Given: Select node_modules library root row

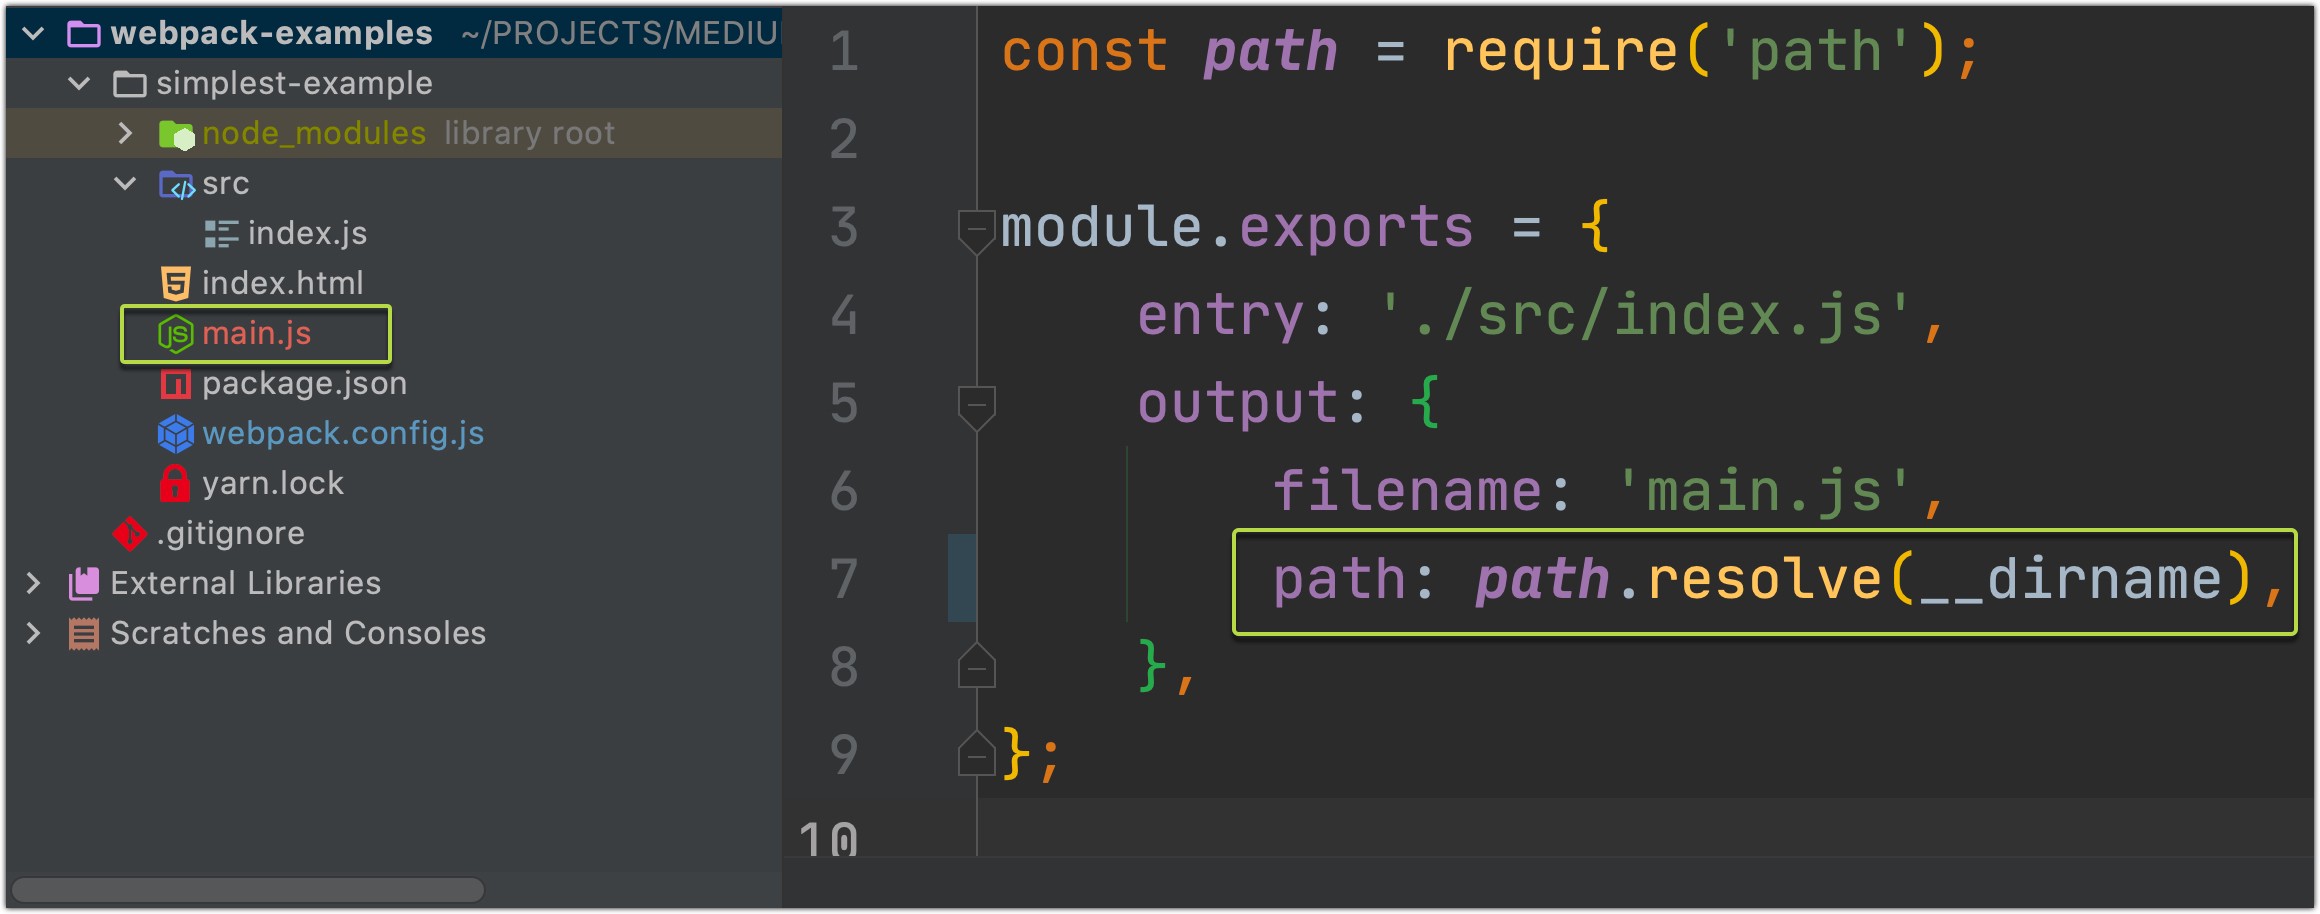Looking at the screenshot, I should pyautogui.click(x=394, y=133).
